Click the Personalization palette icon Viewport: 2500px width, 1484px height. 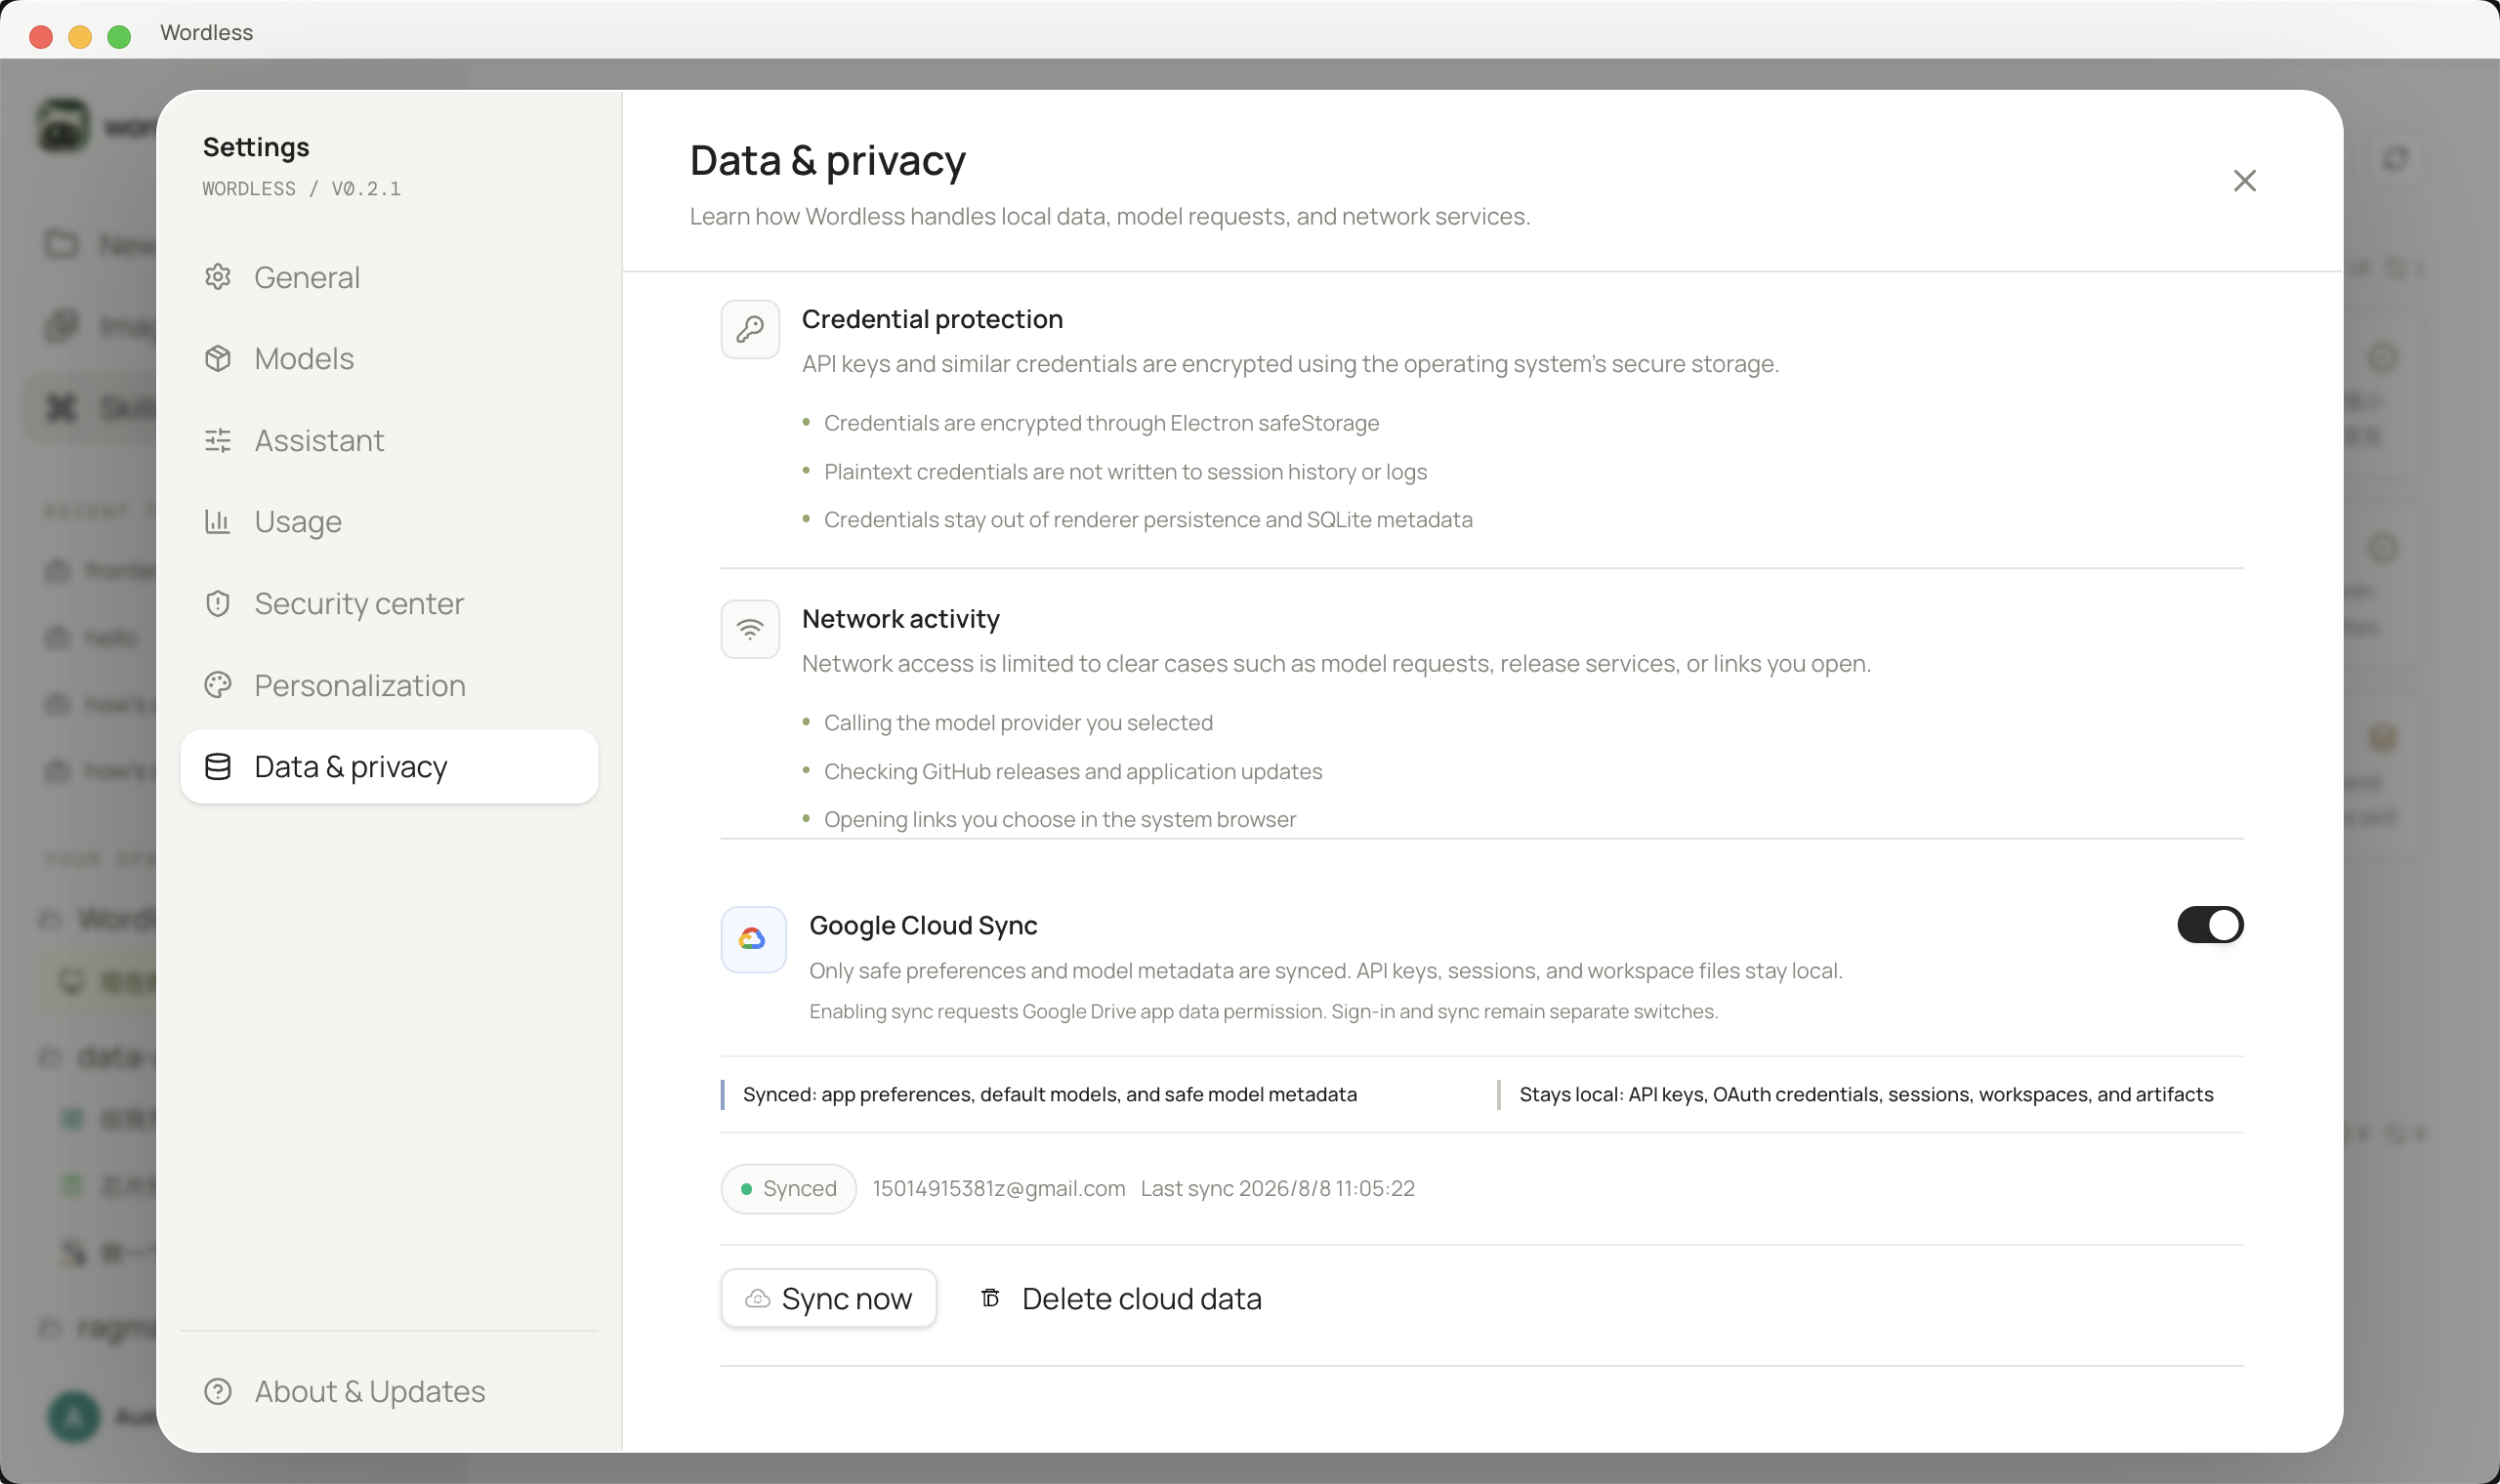click(218, 685)
